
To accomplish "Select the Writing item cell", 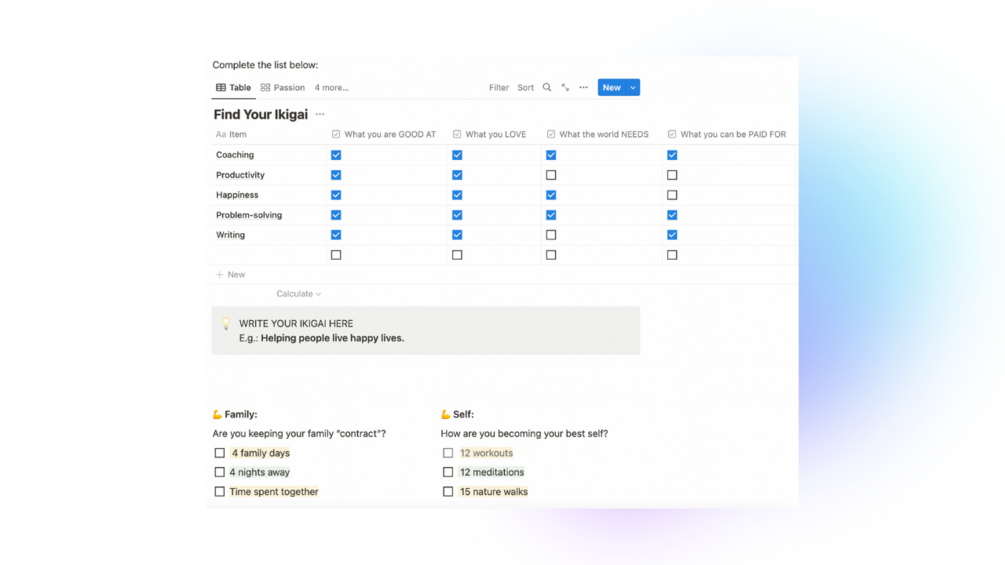I will point(269,235).
